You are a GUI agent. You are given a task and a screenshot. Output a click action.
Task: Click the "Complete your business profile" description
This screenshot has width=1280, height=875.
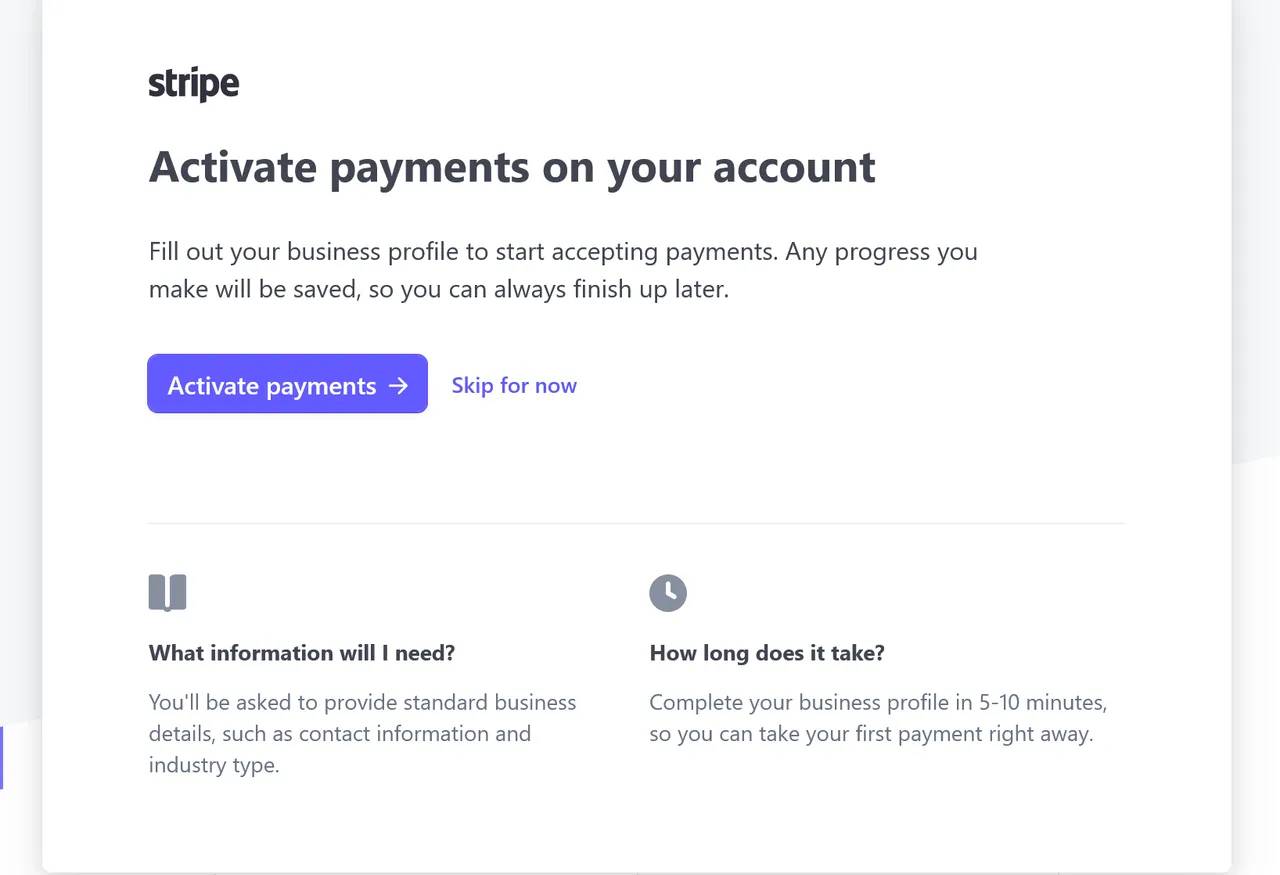click(x=878, y=718)
